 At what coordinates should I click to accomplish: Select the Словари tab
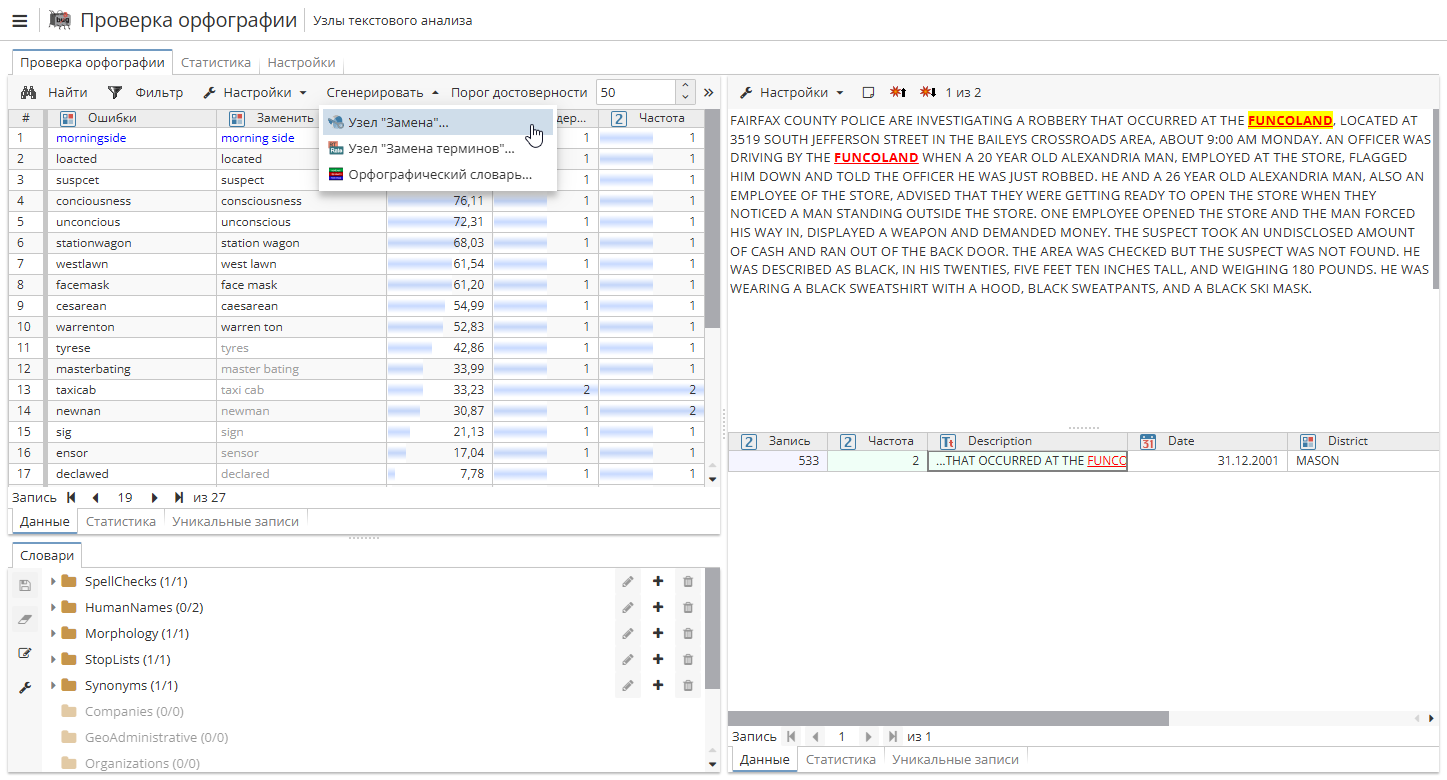47,555
